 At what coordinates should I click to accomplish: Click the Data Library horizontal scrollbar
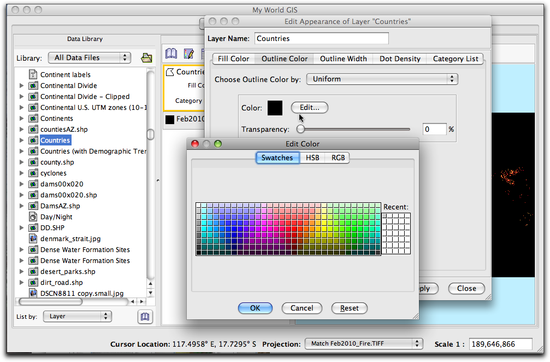coord(73,301)
